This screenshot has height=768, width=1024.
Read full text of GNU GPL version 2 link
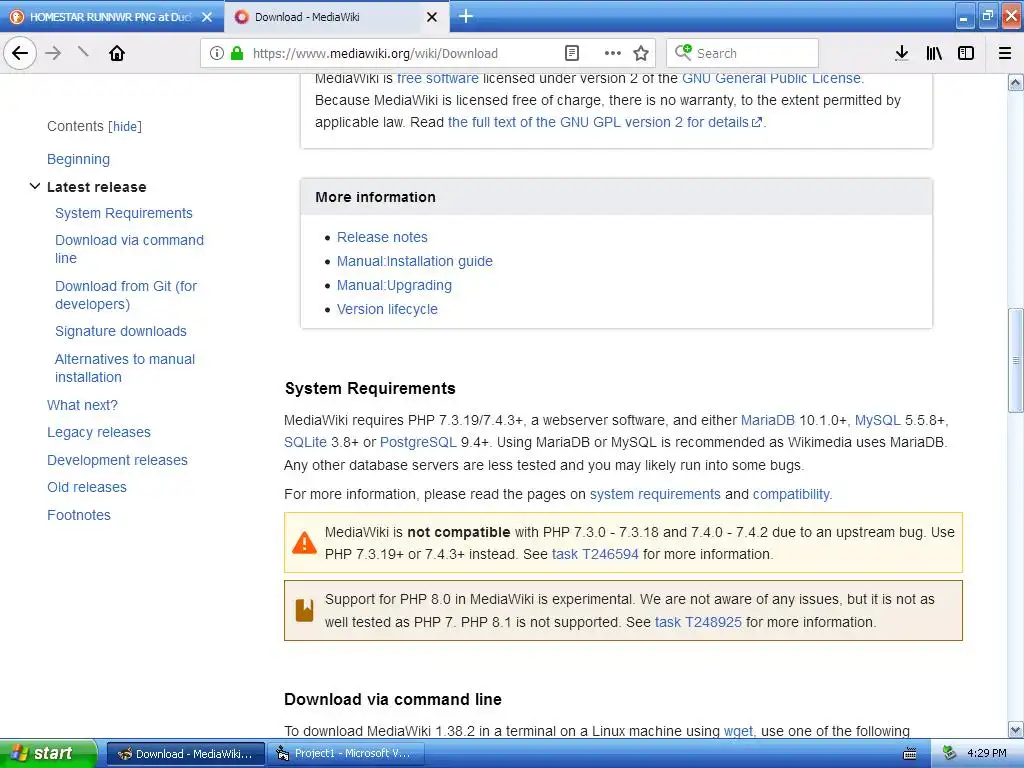pos(605,122)
